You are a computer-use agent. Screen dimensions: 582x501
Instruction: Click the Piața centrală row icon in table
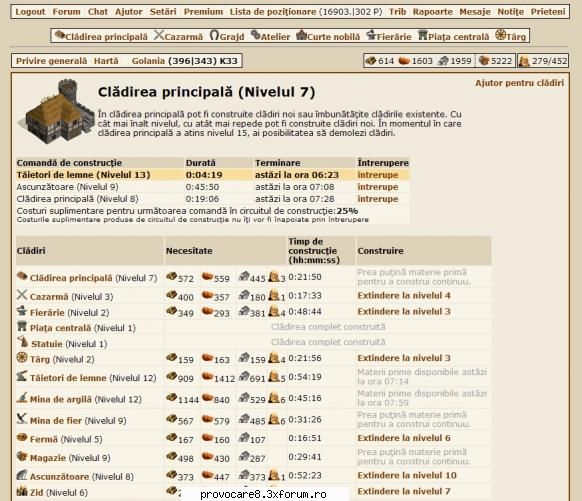tap(22, 326)
